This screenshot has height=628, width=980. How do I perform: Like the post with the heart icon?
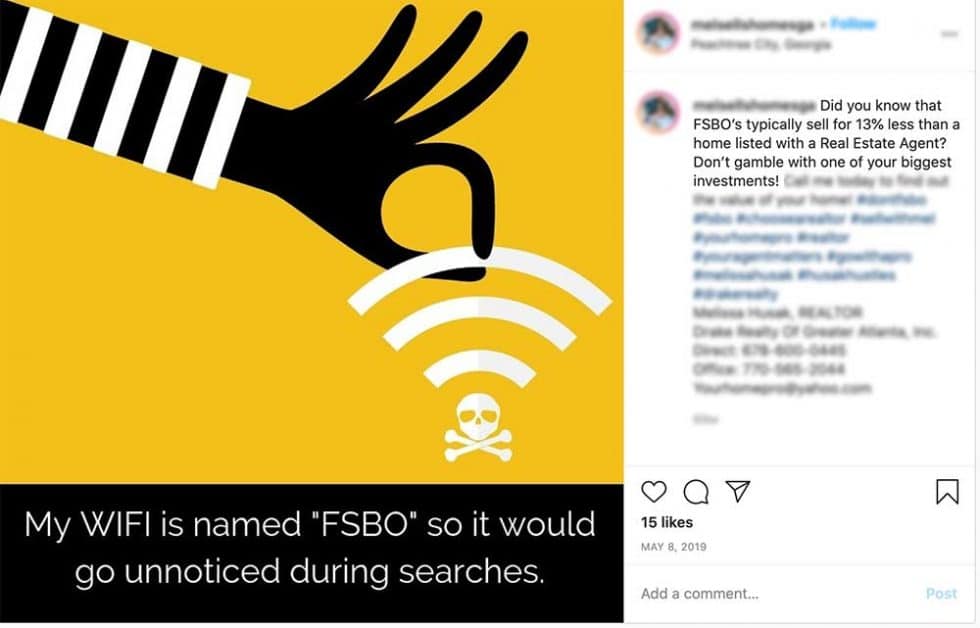(654, 492)
